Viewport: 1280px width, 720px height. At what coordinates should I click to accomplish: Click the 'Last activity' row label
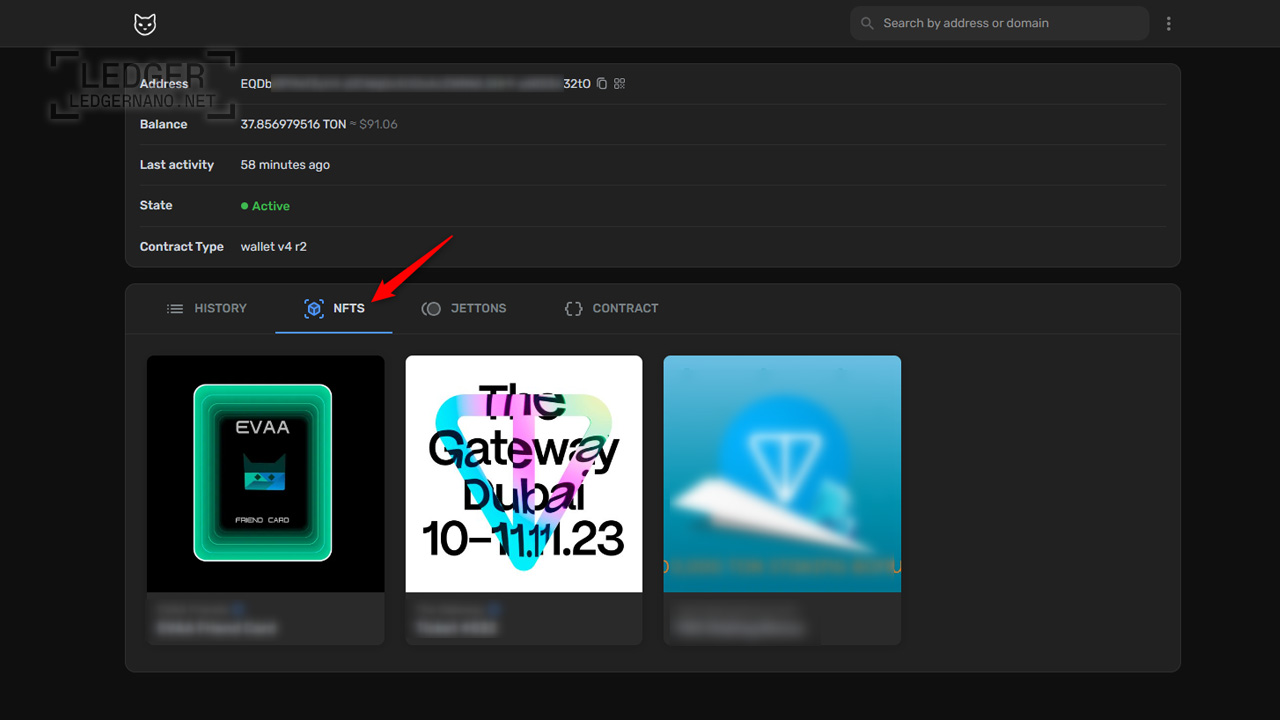coord(177,165)
